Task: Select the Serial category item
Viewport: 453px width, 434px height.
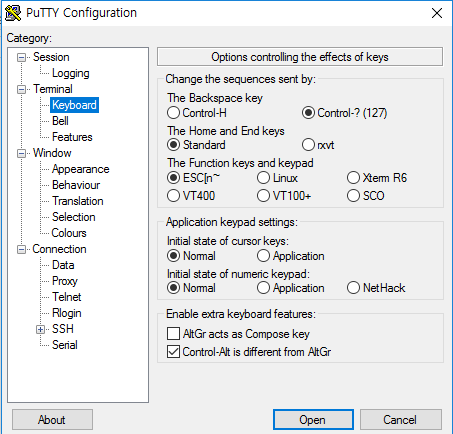Action: click(x=65, y=345)
